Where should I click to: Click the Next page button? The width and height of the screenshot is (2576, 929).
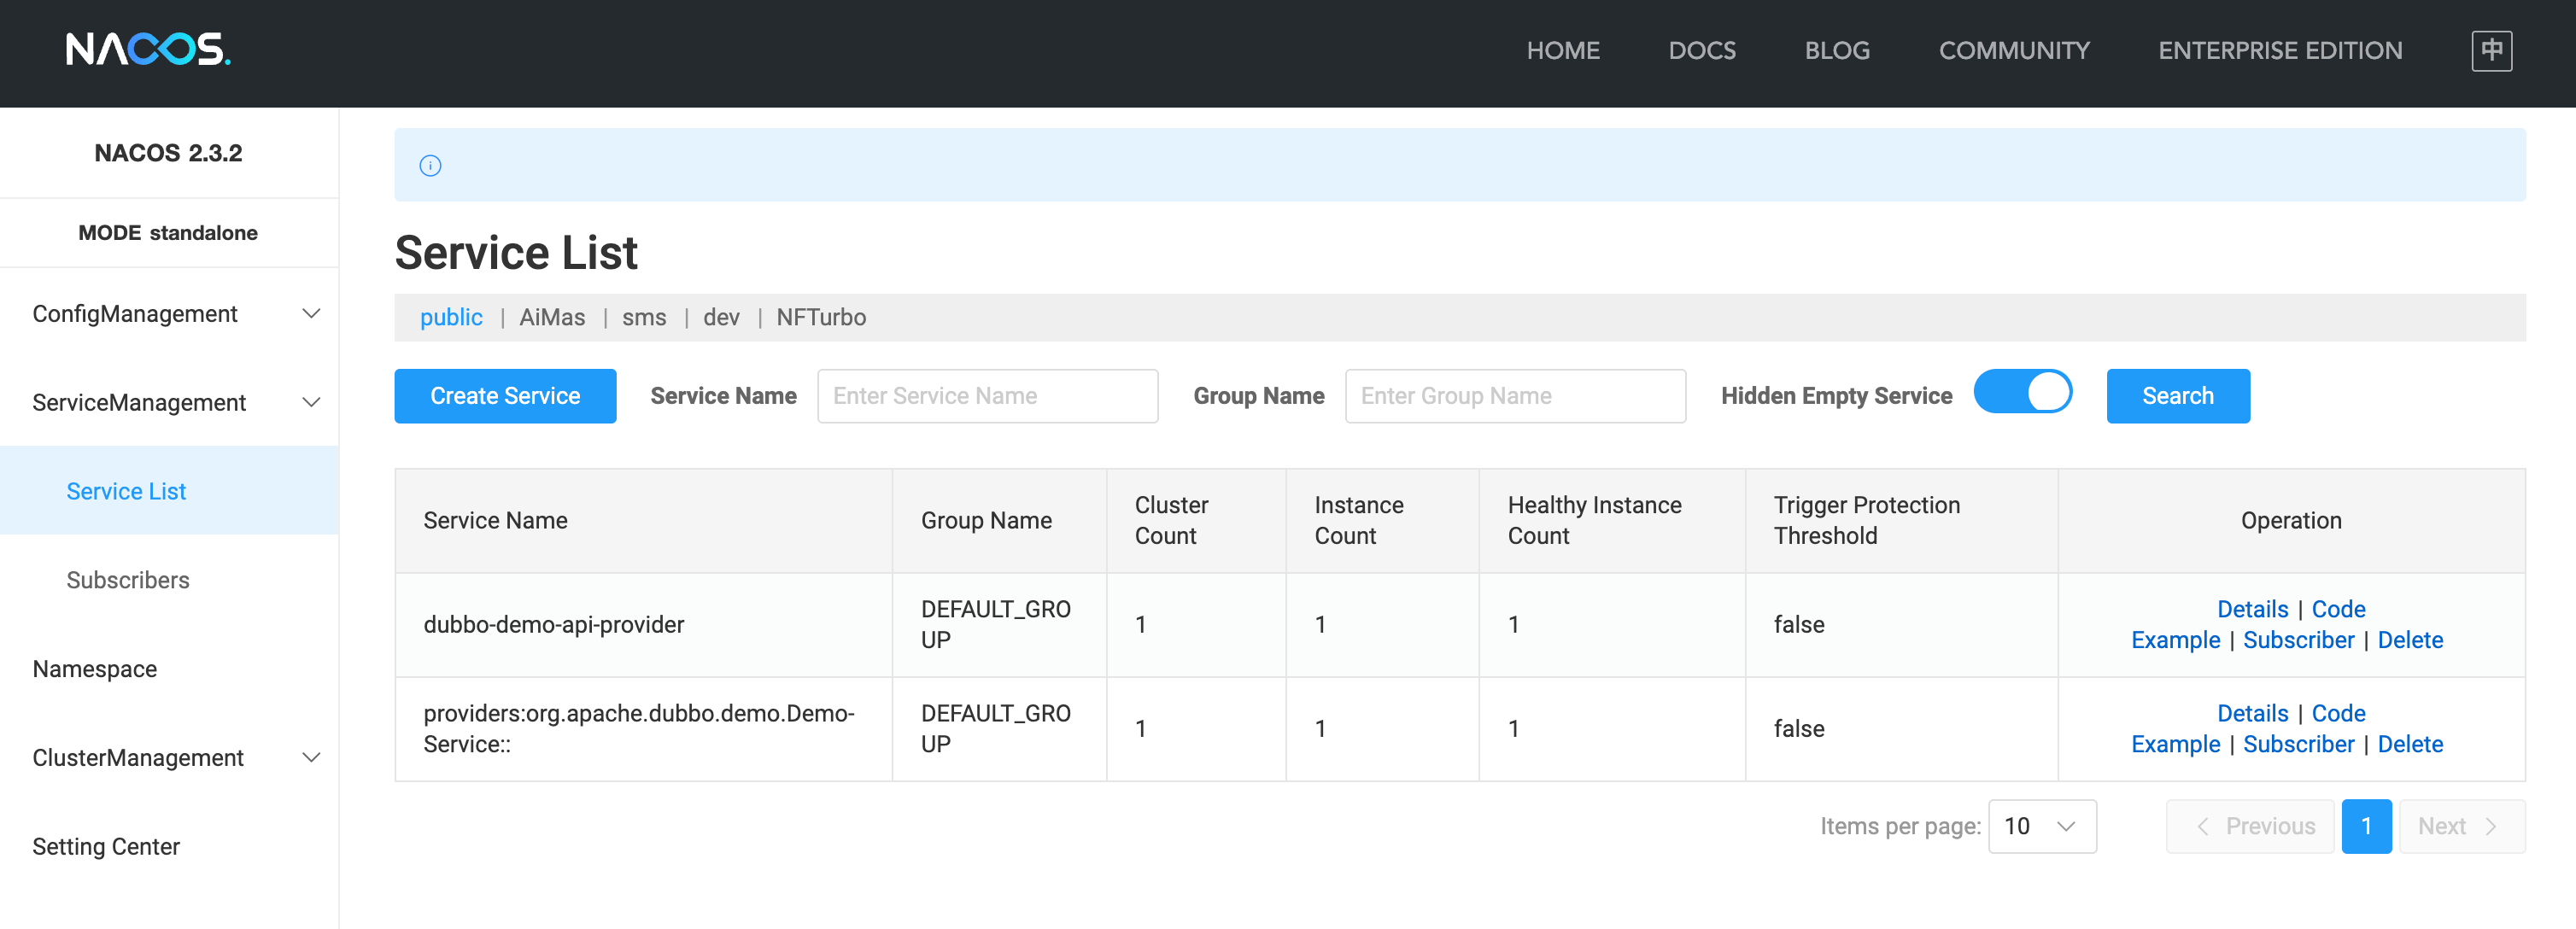pyautogui.click(x=2461, y=826)
